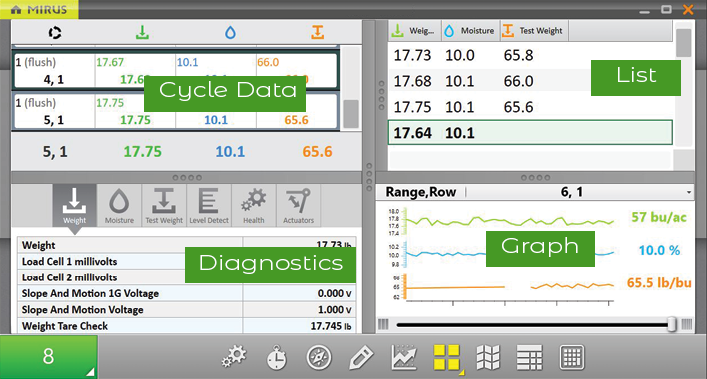The image size is (707, 379).
Task: Expand the green 8 button corner arrow
Action: click(x=91, y=372)
